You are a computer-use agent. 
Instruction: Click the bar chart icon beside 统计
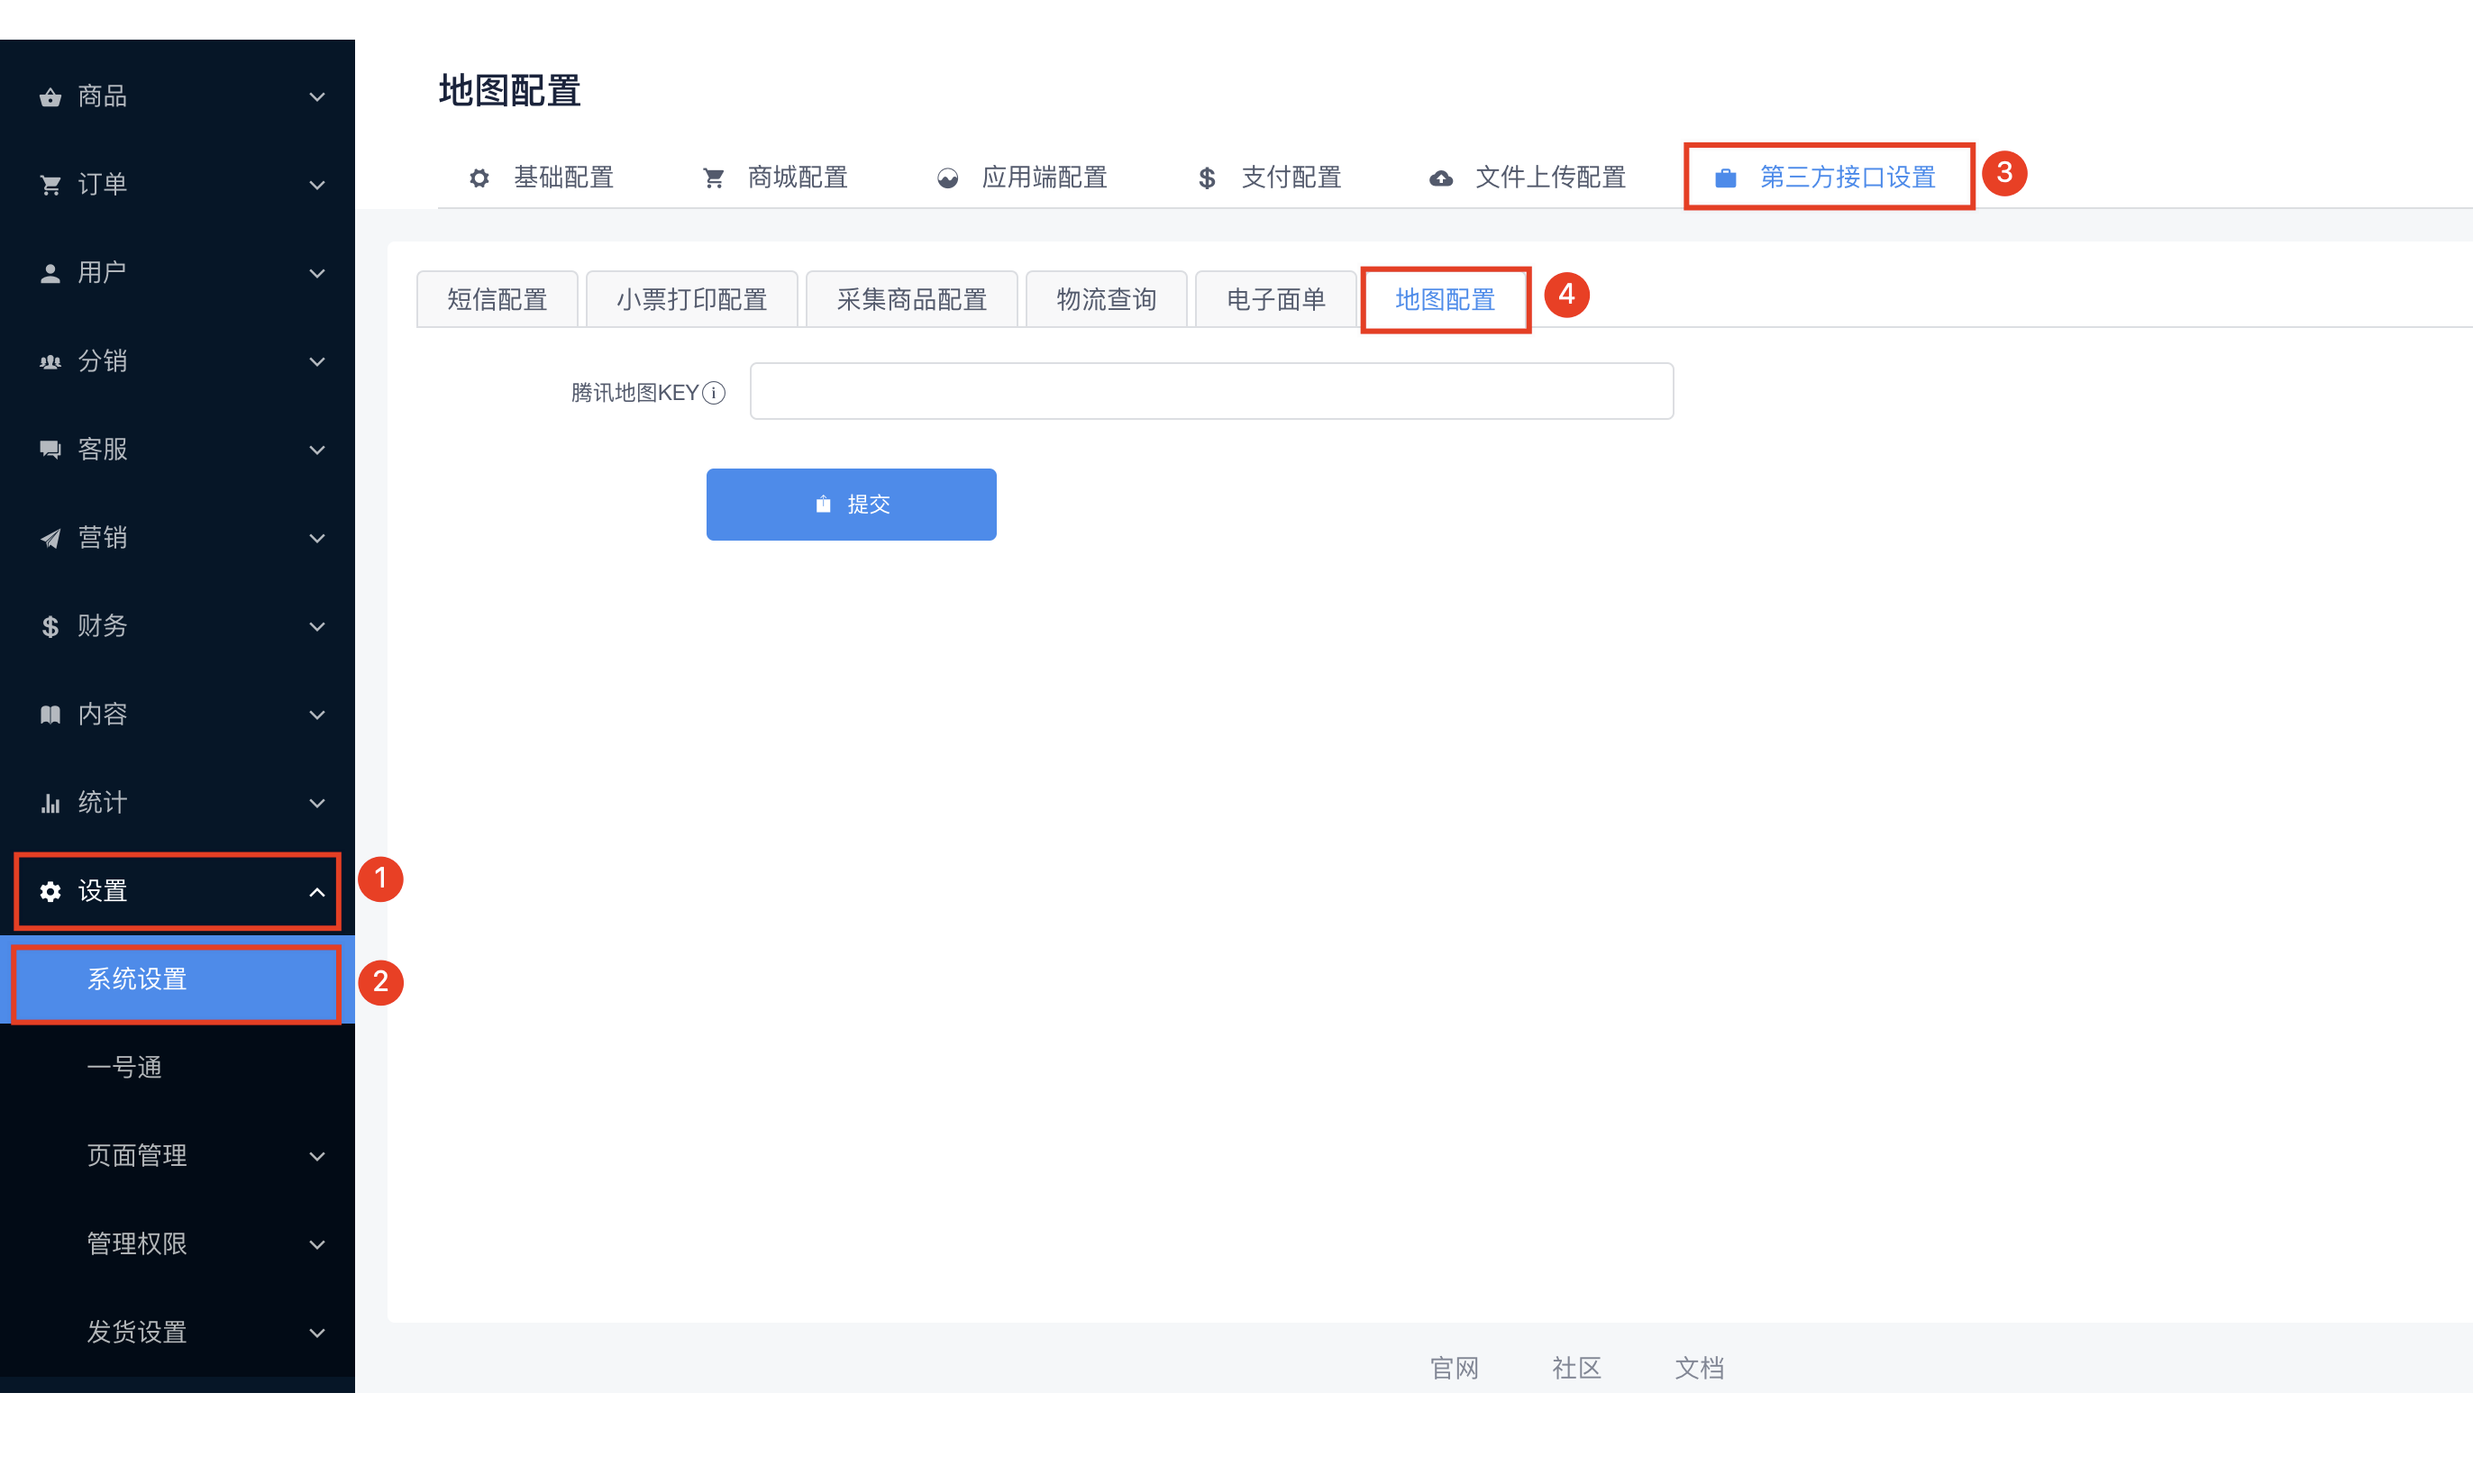[50, 803]
